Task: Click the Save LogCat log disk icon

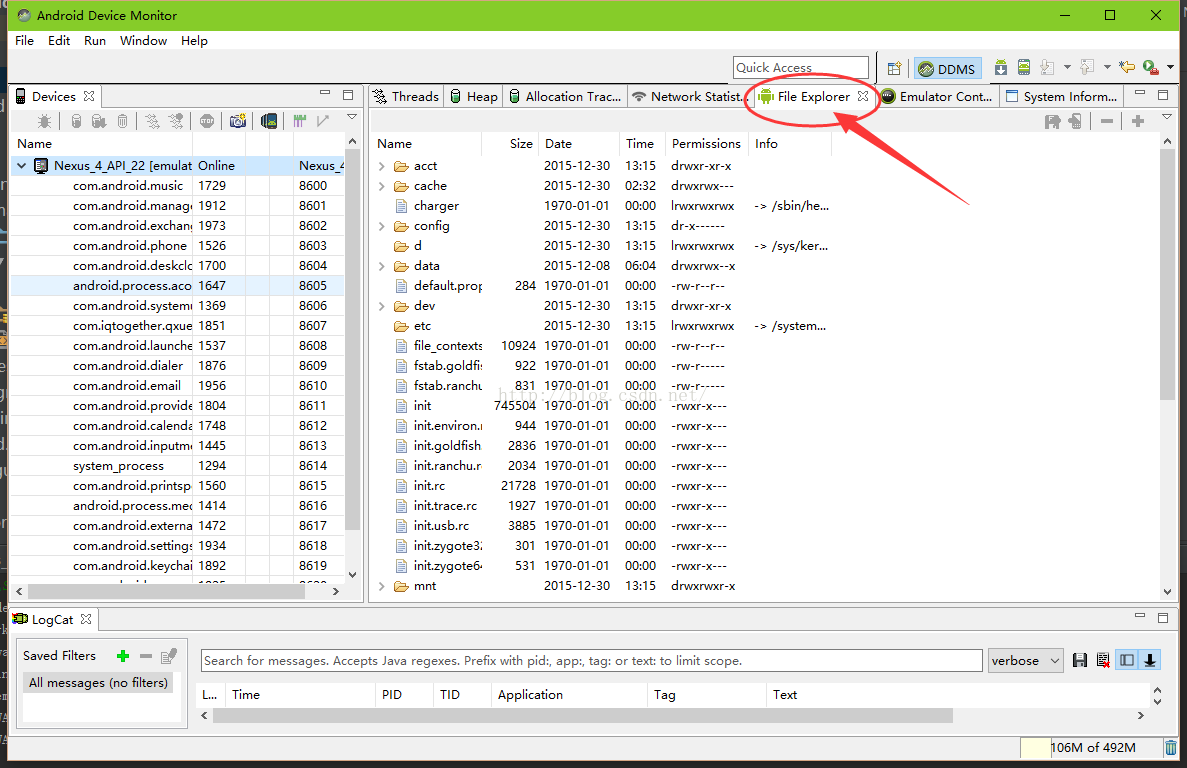Action: (1080, 661)
